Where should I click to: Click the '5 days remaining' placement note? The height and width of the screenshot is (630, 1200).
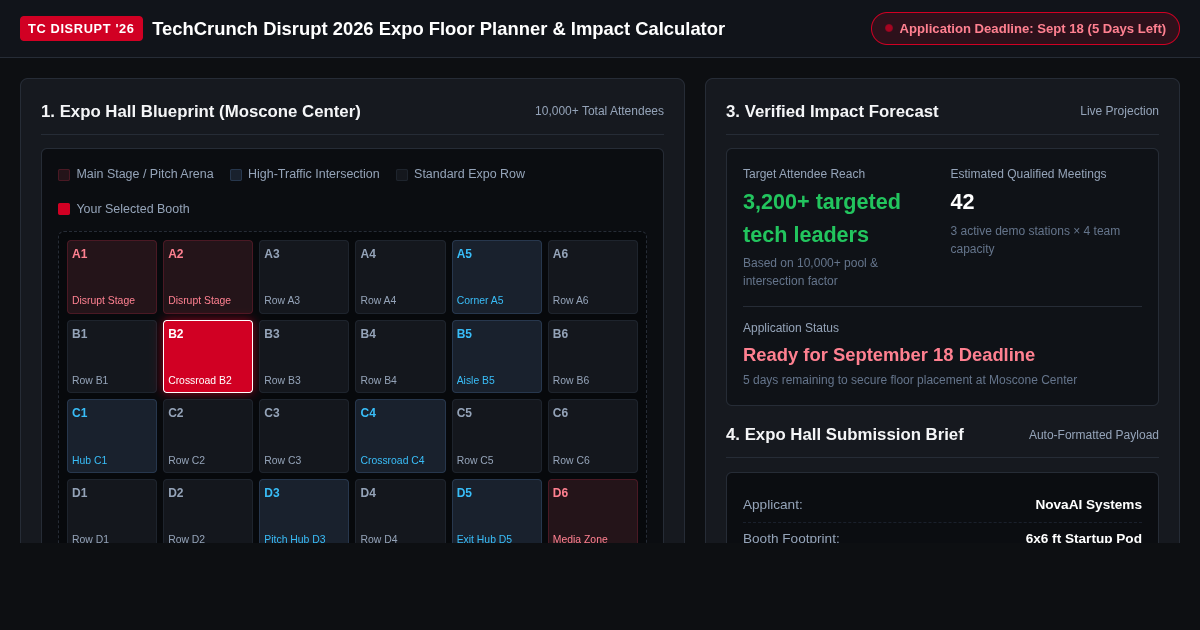pyautogui.click(x=910, y=380)
